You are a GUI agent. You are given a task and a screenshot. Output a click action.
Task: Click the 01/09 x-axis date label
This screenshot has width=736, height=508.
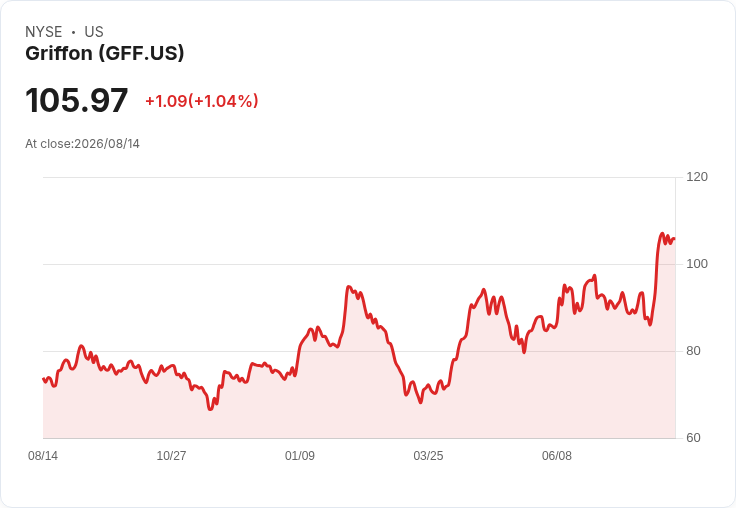click(300, 455)
